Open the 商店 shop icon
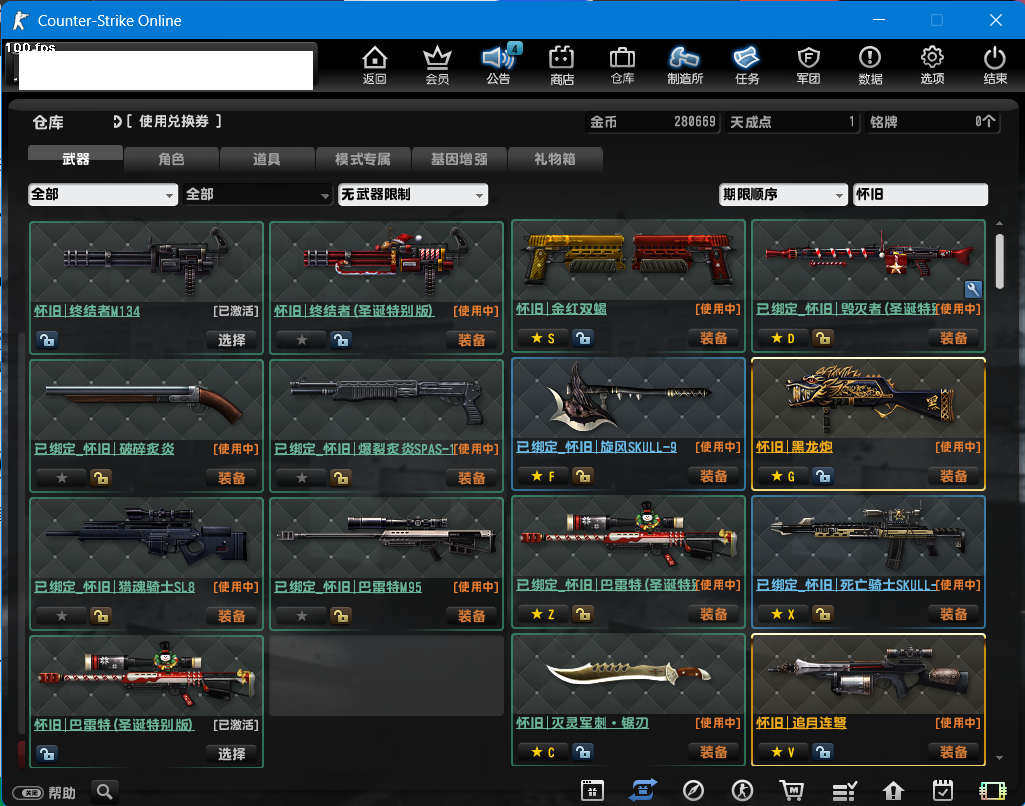 [x=562, y=65]
